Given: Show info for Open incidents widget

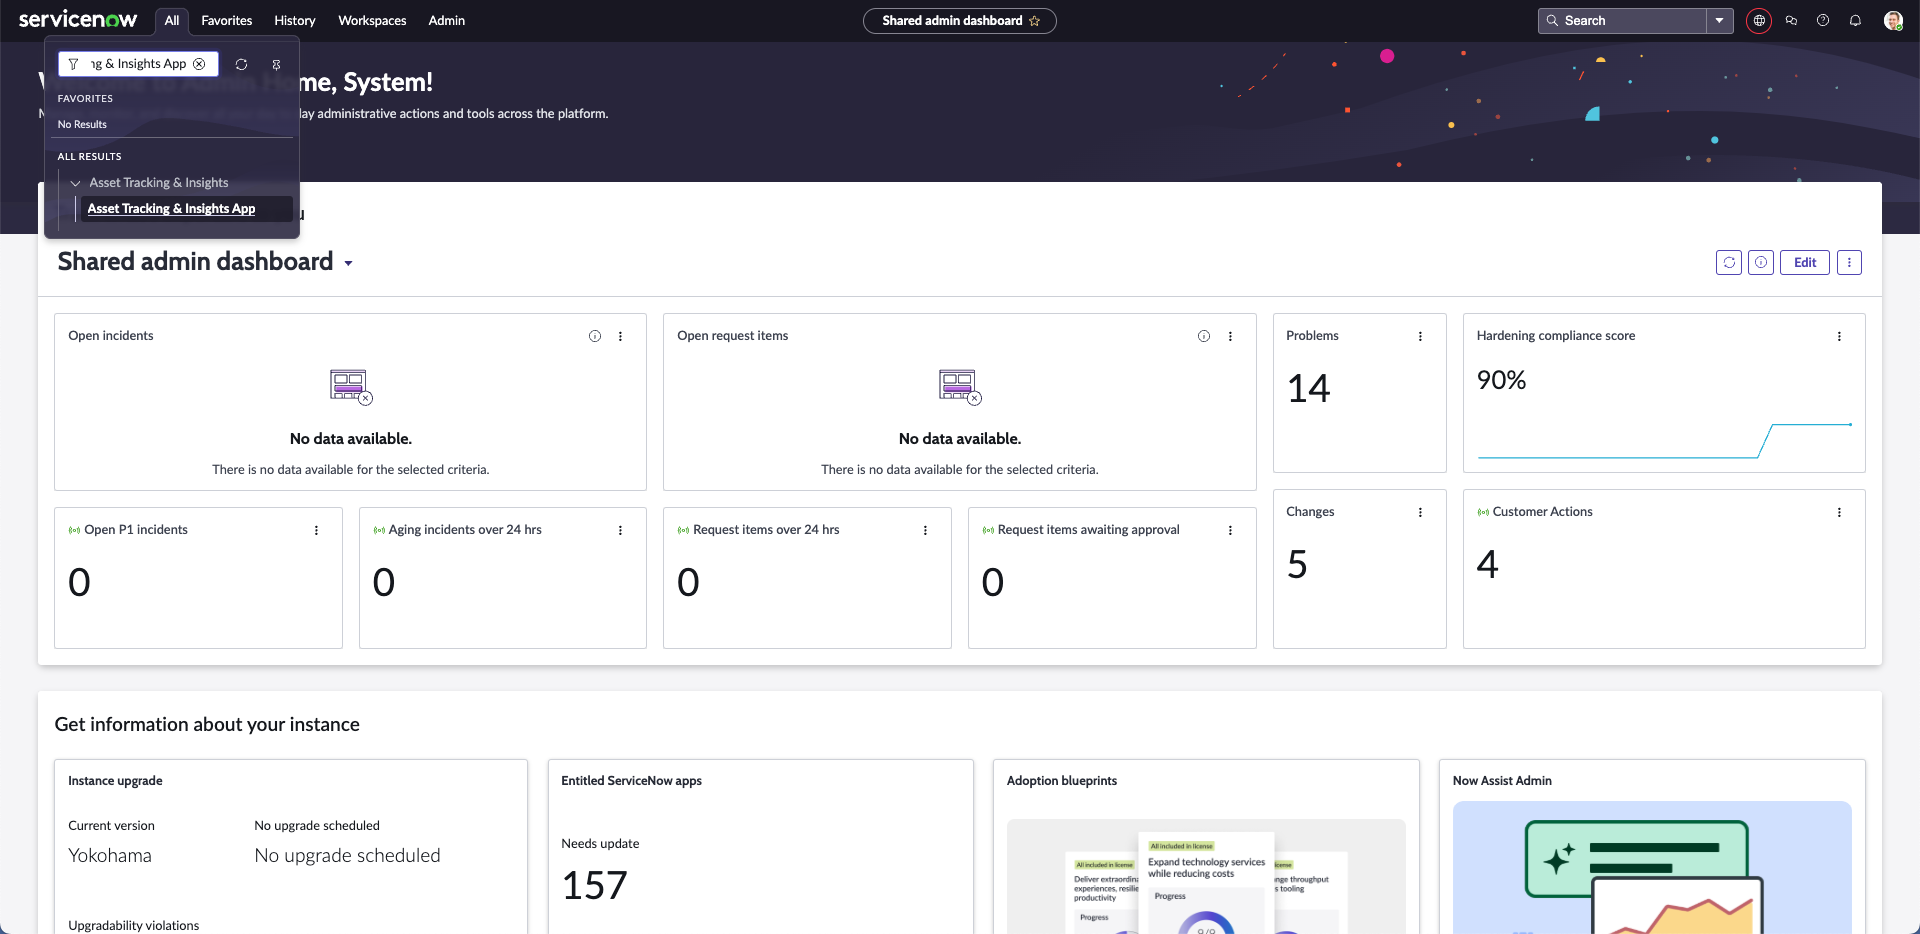Looking at the screenshot, I should (x=595, y=336).
